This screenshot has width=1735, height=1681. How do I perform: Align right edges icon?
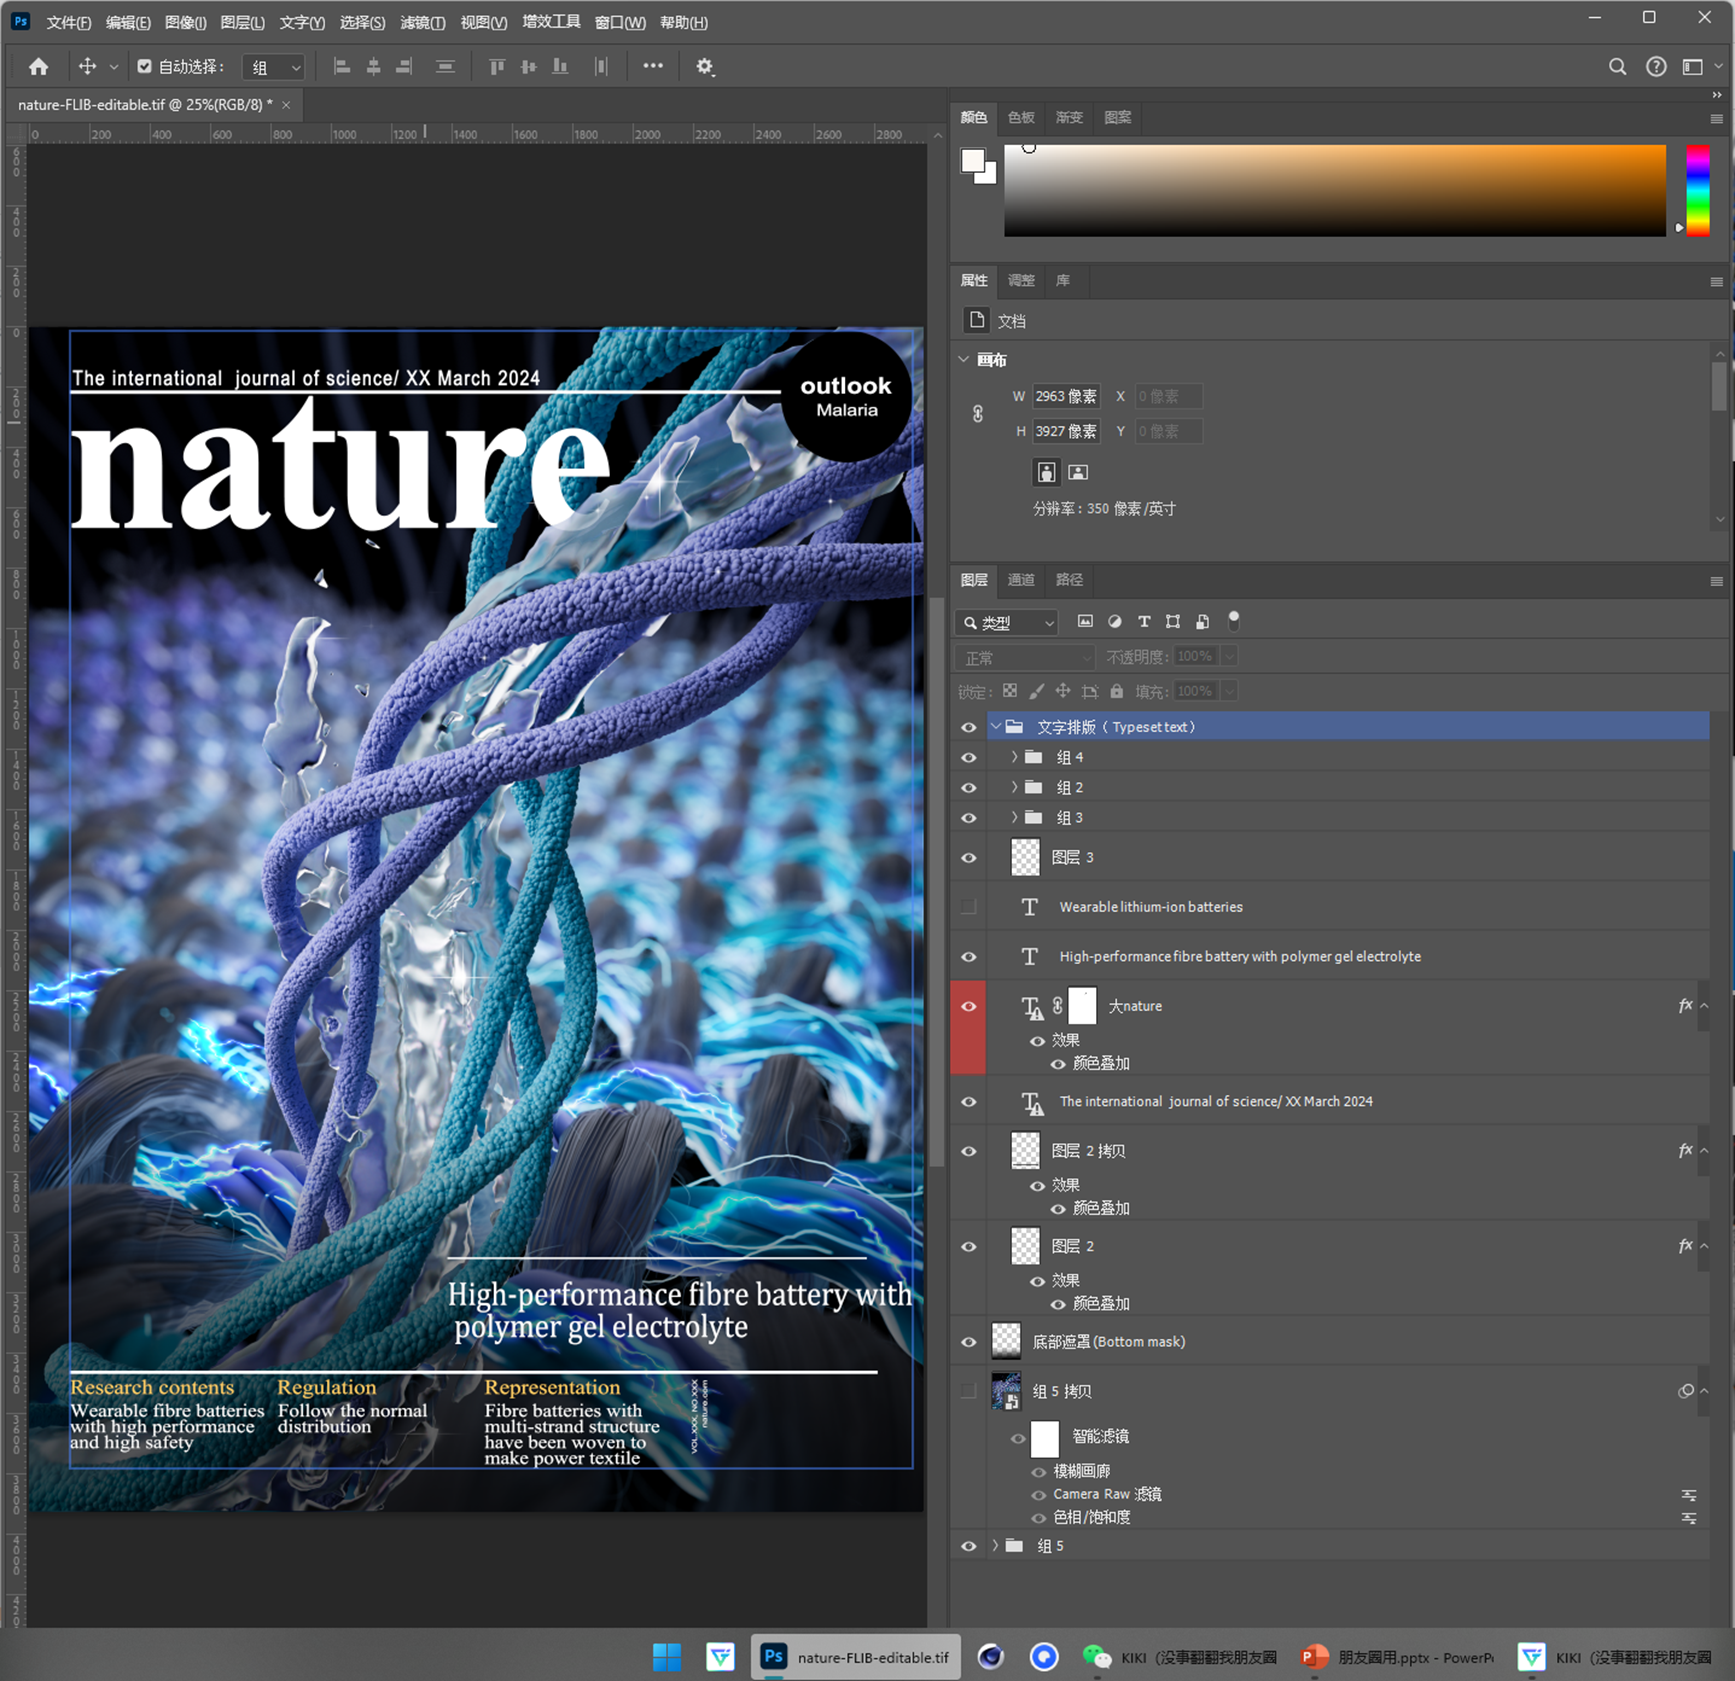404,67
